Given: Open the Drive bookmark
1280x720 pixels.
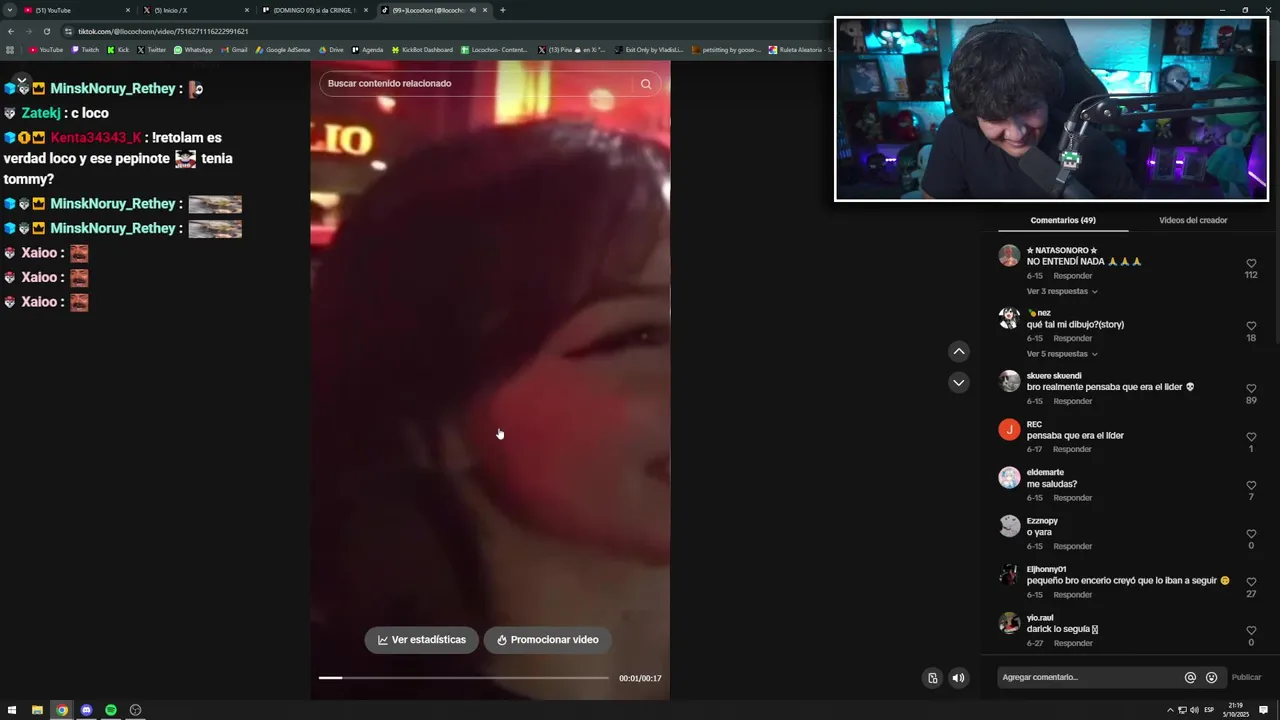Looking at the screenshot, I should [330, 50].
